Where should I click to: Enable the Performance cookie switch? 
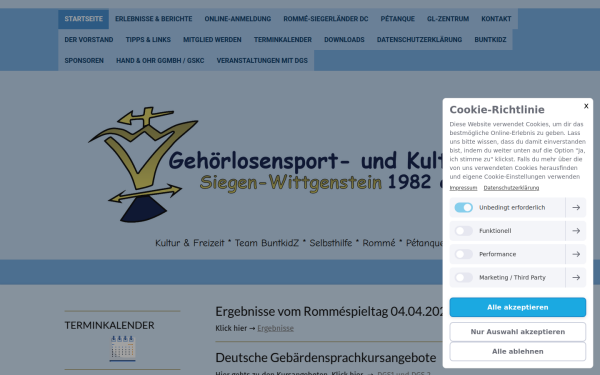464,254
